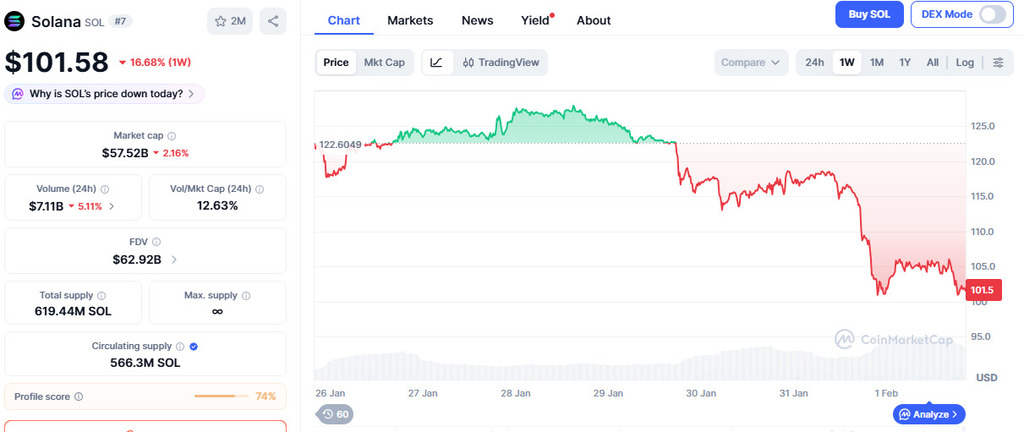Image resolution: width=1024 pixels, height=432 pixels.
Task: Enable Log scale on chart
Action: pyautogui.click(x=964, y=62)
